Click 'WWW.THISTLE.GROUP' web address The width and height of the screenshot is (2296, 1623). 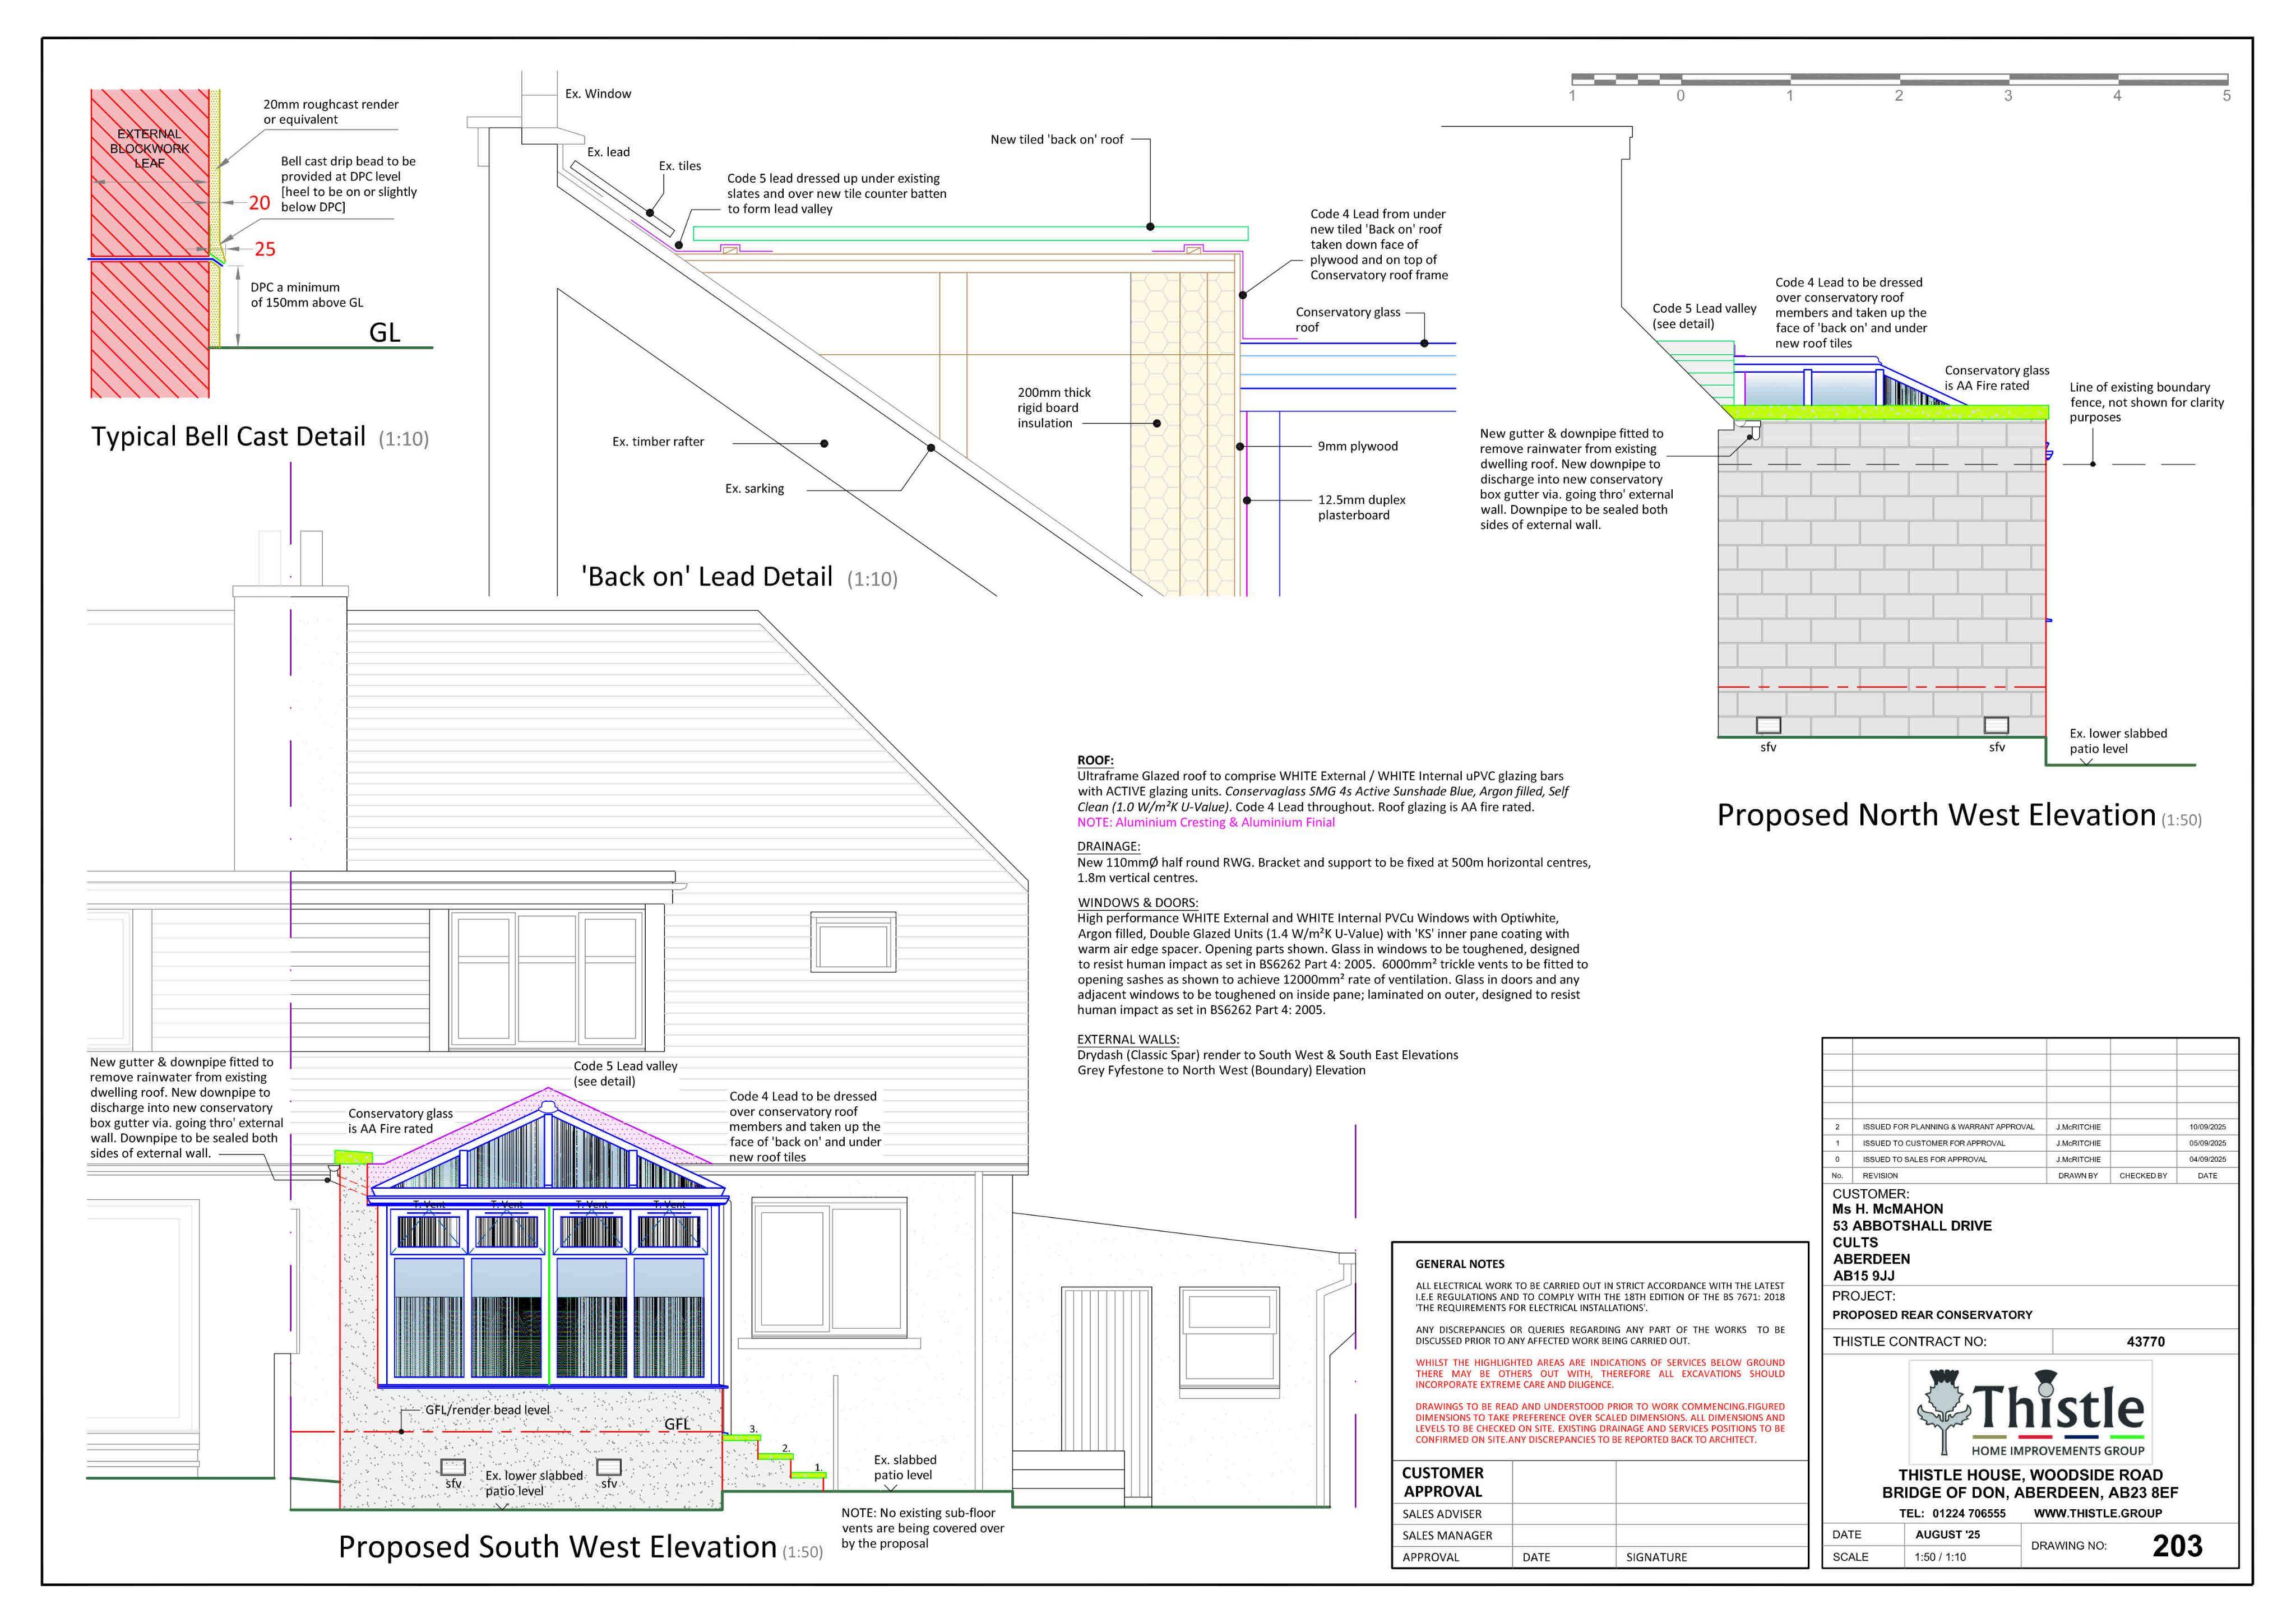point(2097,1514)
